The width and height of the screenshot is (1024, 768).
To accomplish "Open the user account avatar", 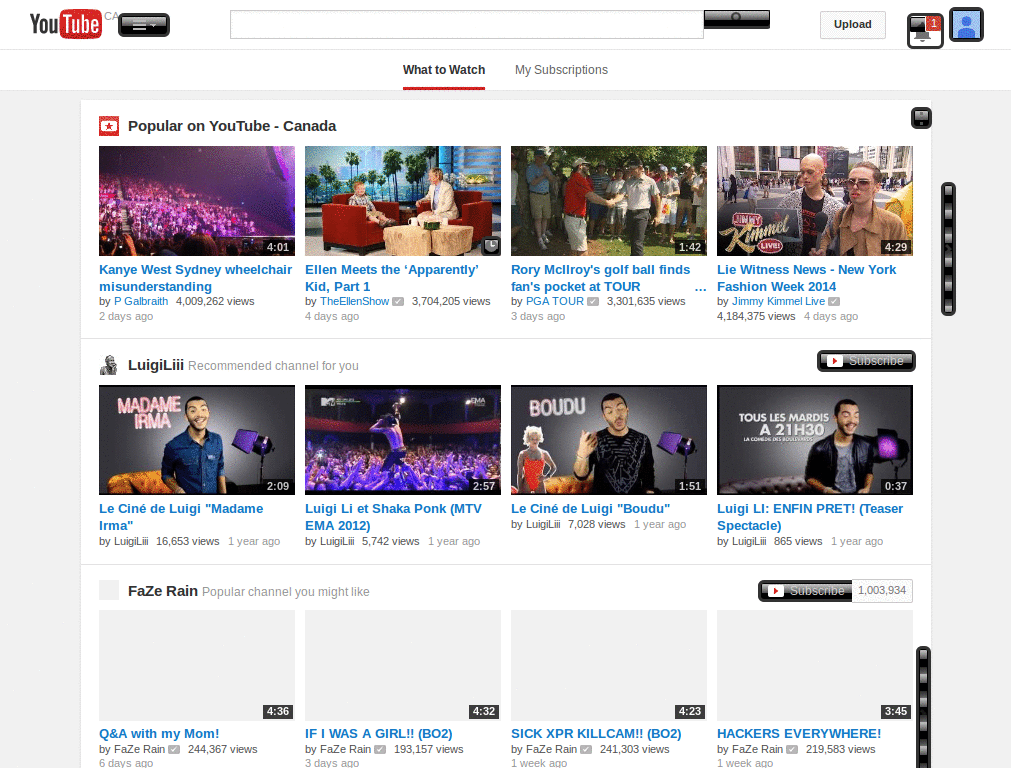I will click(966, 25).
